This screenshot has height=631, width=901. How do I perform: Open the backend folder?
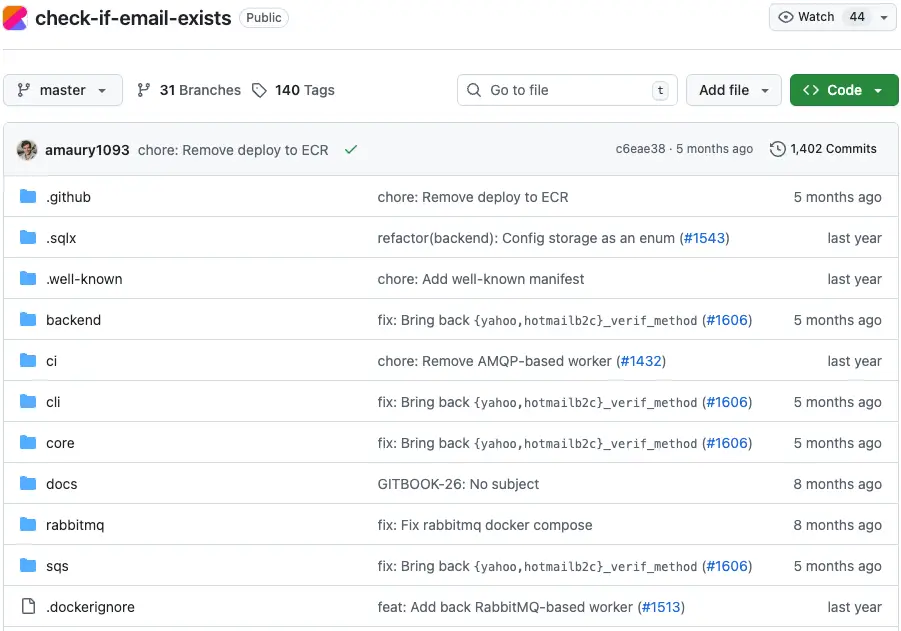[x=73, y=320]
